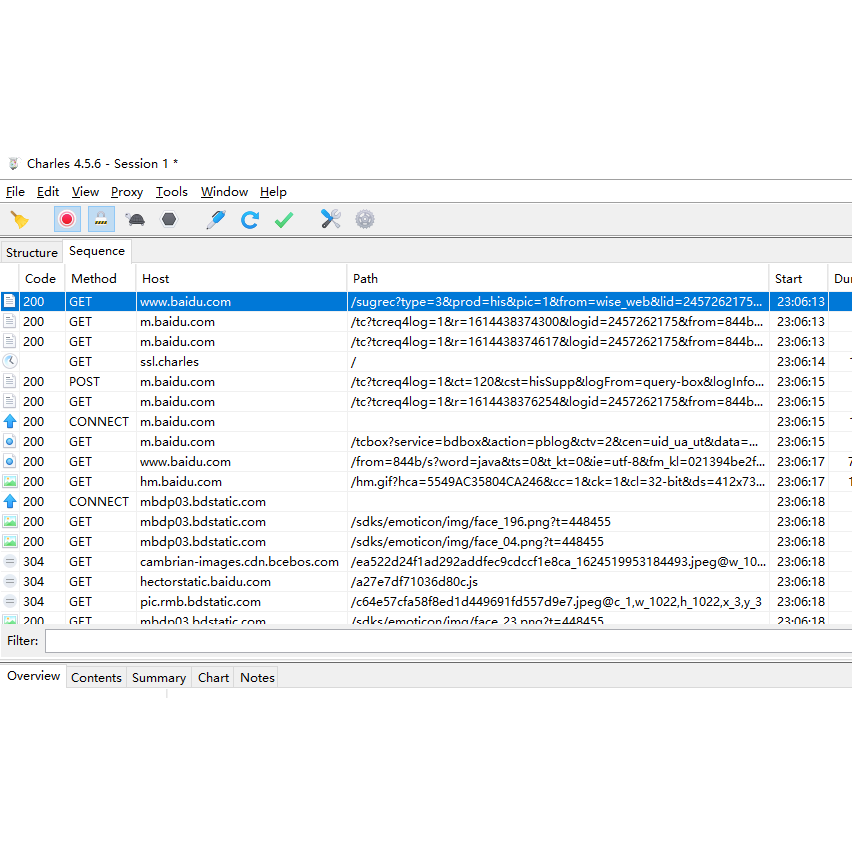Click up-arrow icon of CONNECT m.baidu.com row

coord(10,422)
